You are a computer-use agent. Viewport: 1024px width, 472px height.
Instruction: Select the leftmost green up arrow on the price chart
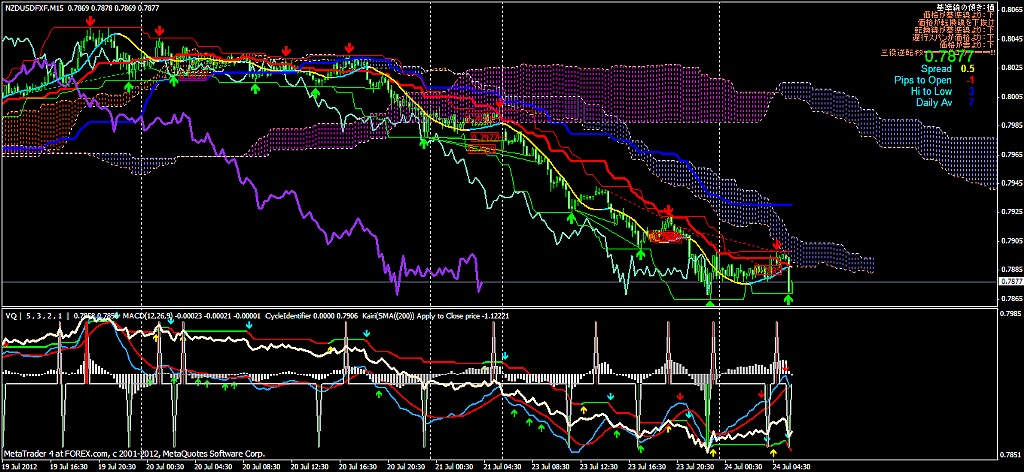click(x=127, y=87)
